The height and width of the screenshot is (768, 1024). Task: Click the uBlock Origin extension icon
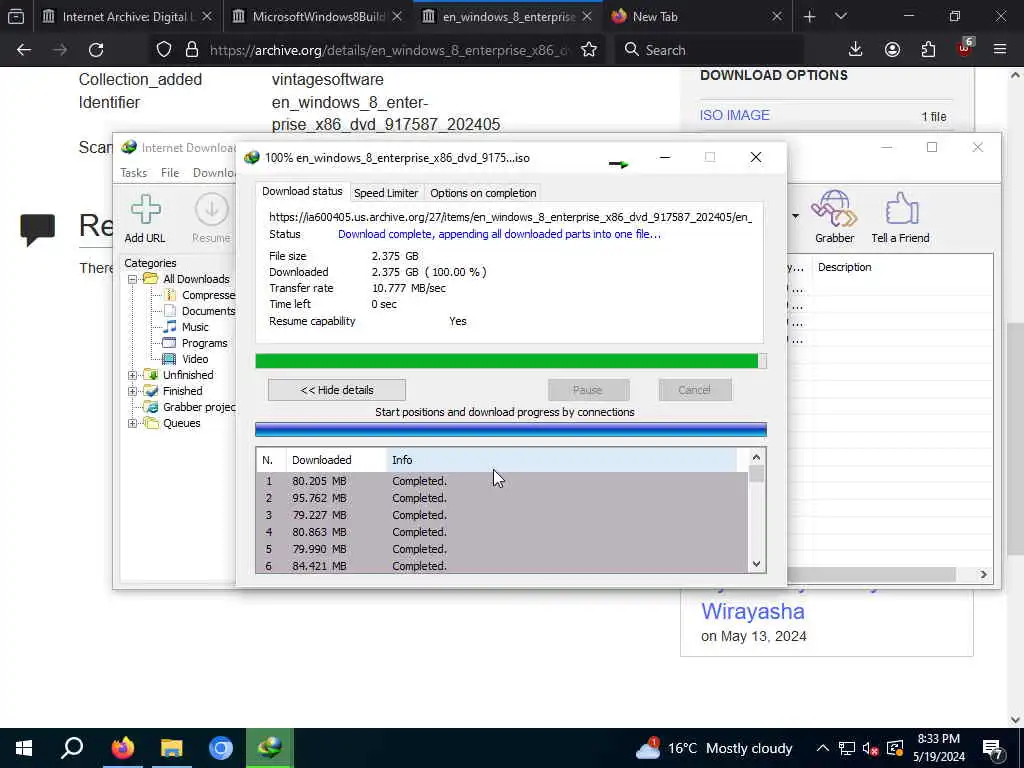(x=965, y=48)
